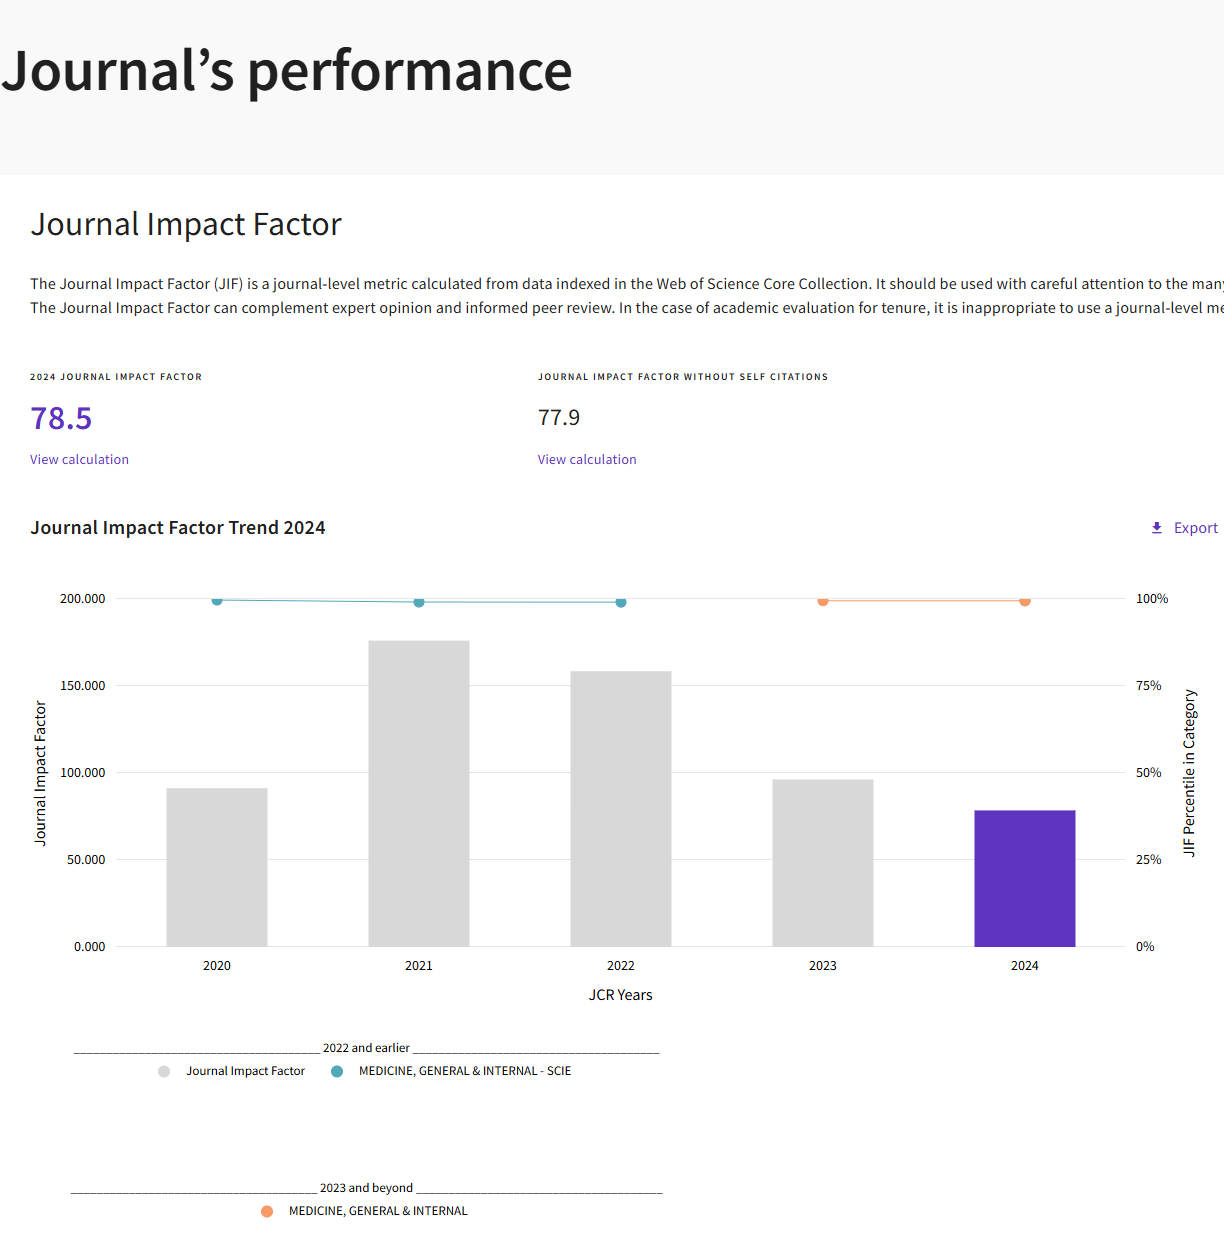Image resolution: width=1224 pixels, height=1247 pixels.
Task: Click the teal percentile point for 2022
Action: point(621,602)
